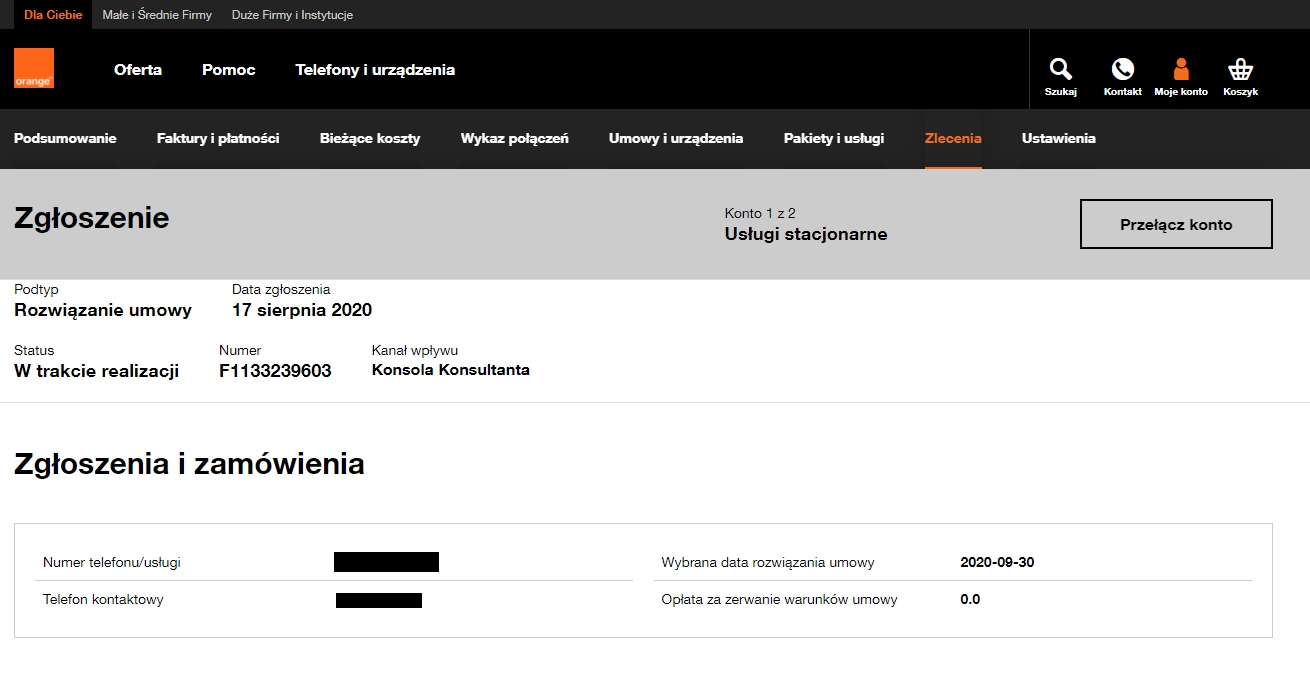Click the Orange logo

pos(34,68)
